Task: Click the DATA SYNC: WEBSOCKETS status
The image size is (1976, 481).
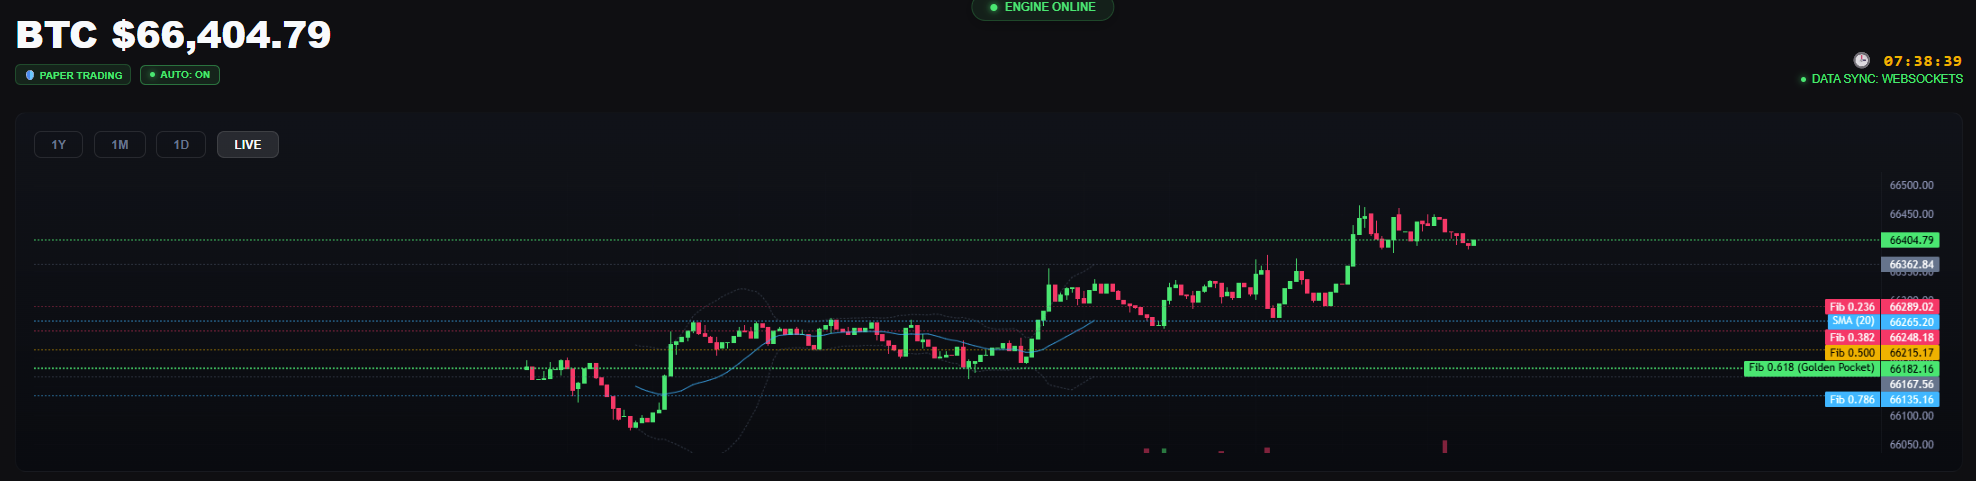Action: (x=1881, y=79)
